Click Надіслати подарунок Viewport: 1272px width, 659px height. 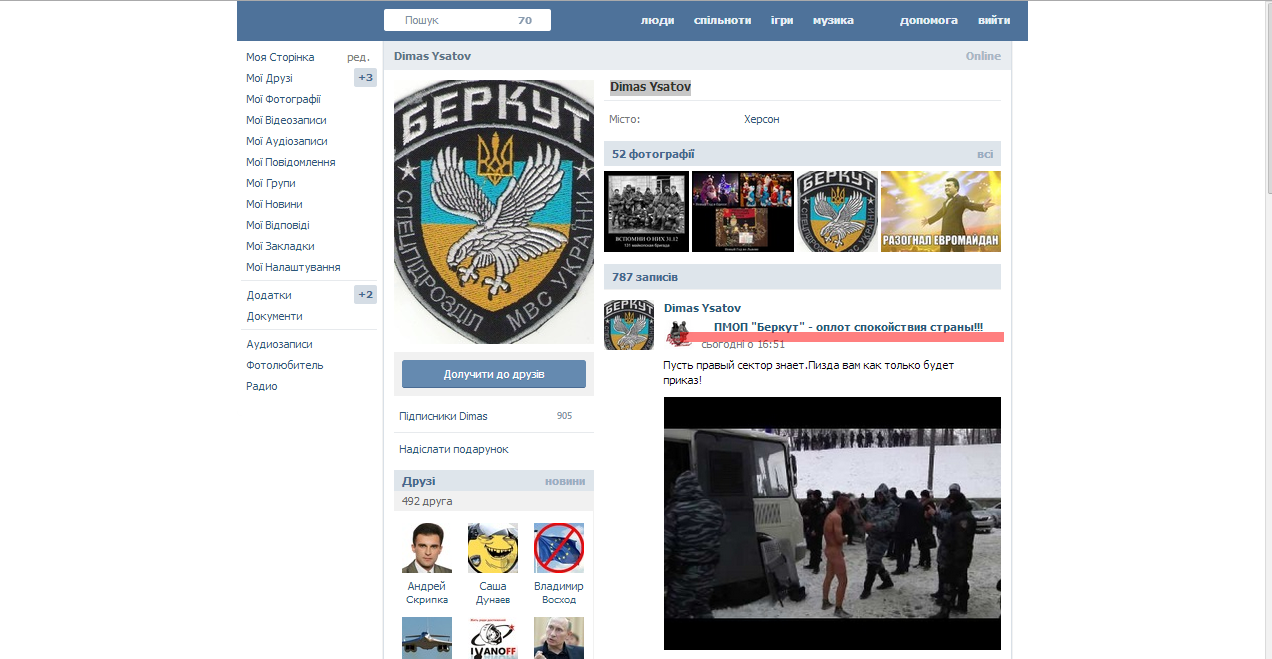[454, 449]
